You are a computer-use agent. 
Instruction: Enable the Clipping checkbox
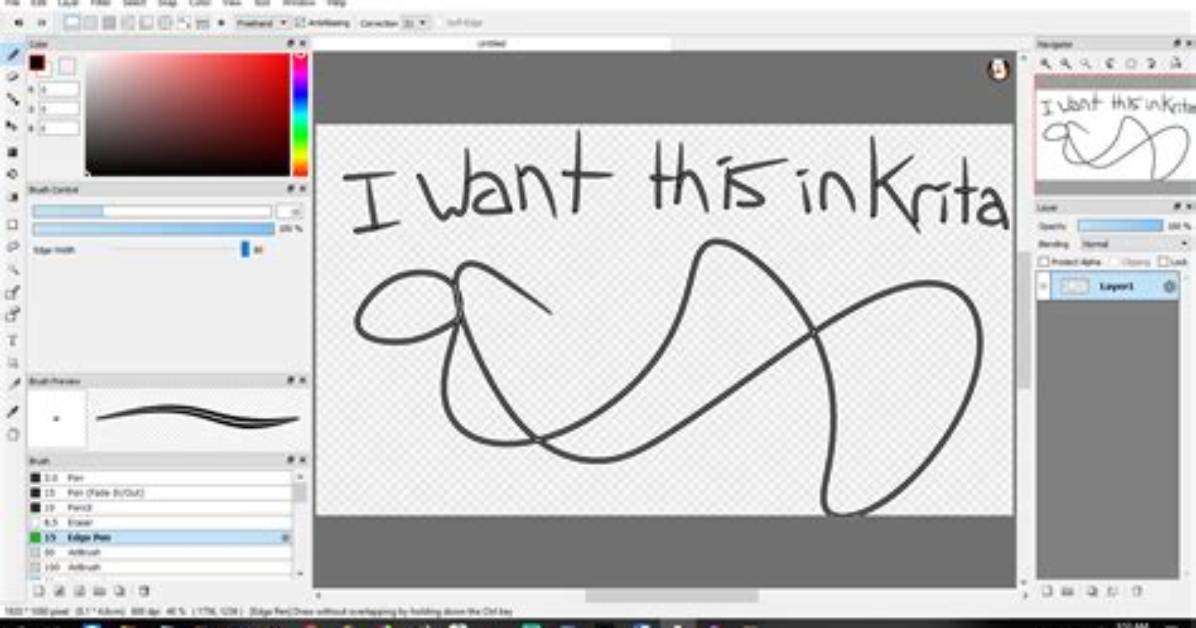tap(1114, 262)
